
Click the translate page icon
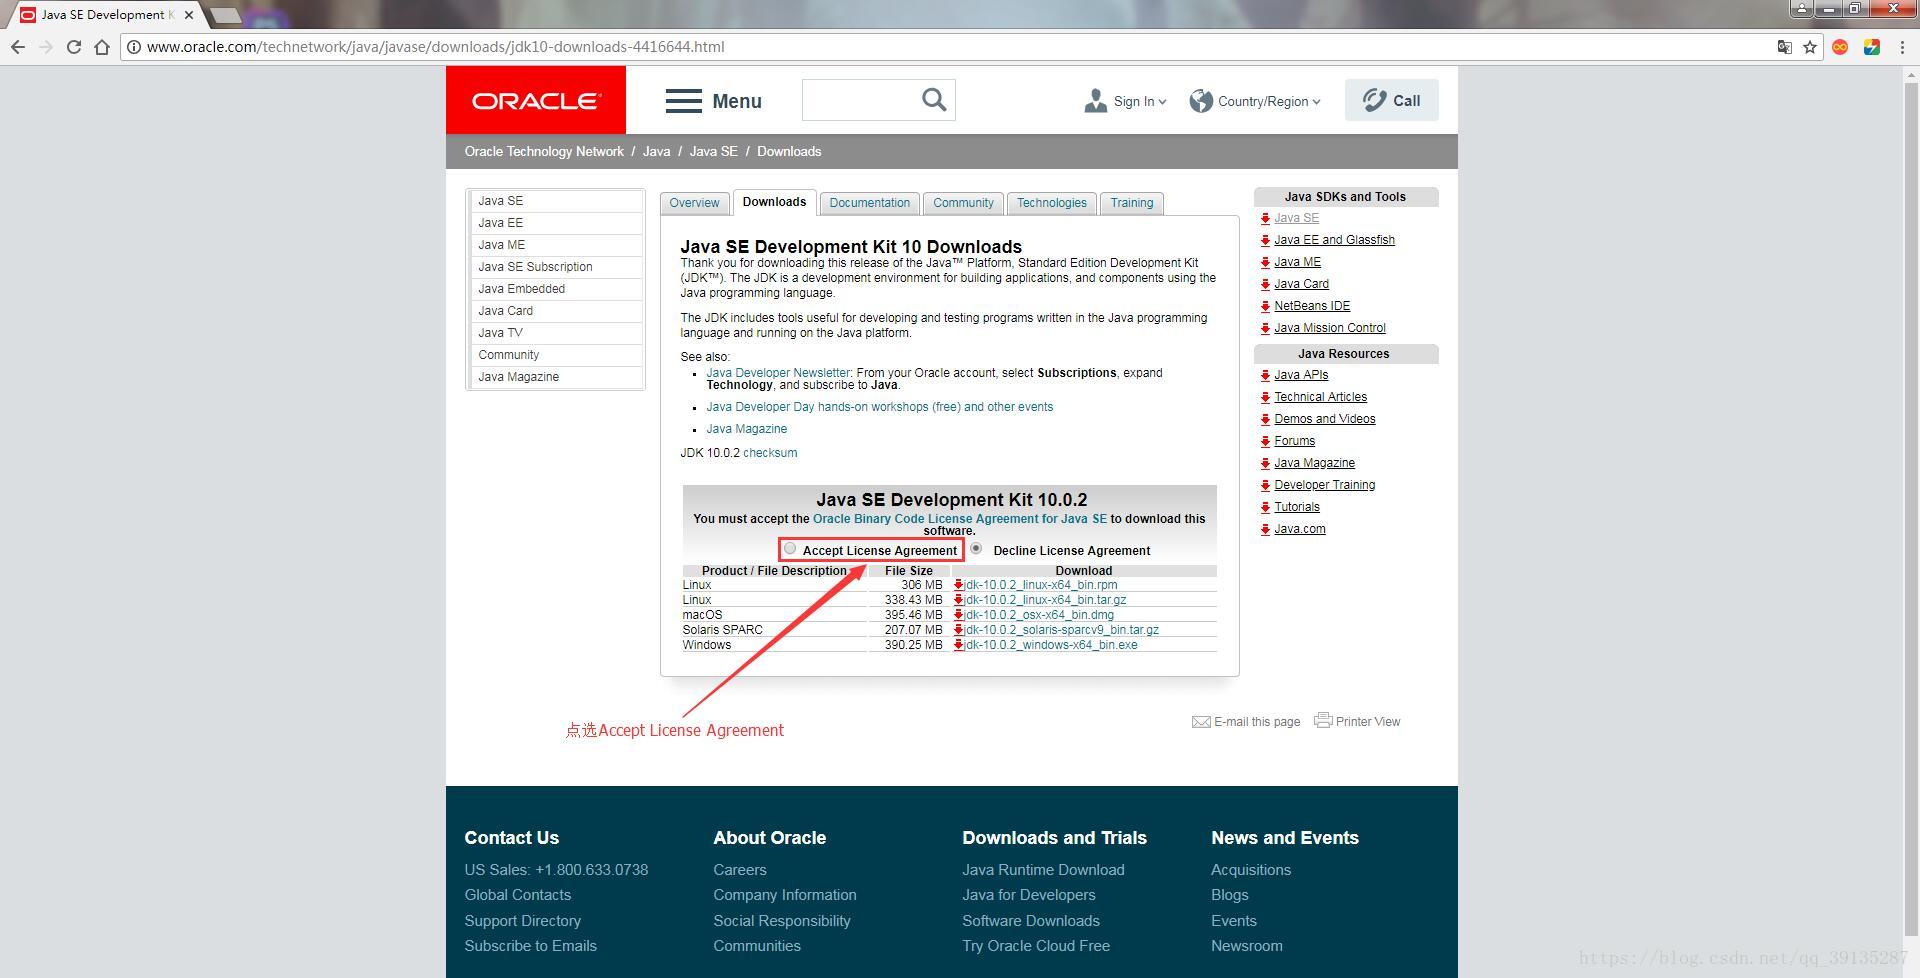click(1784, 47)
